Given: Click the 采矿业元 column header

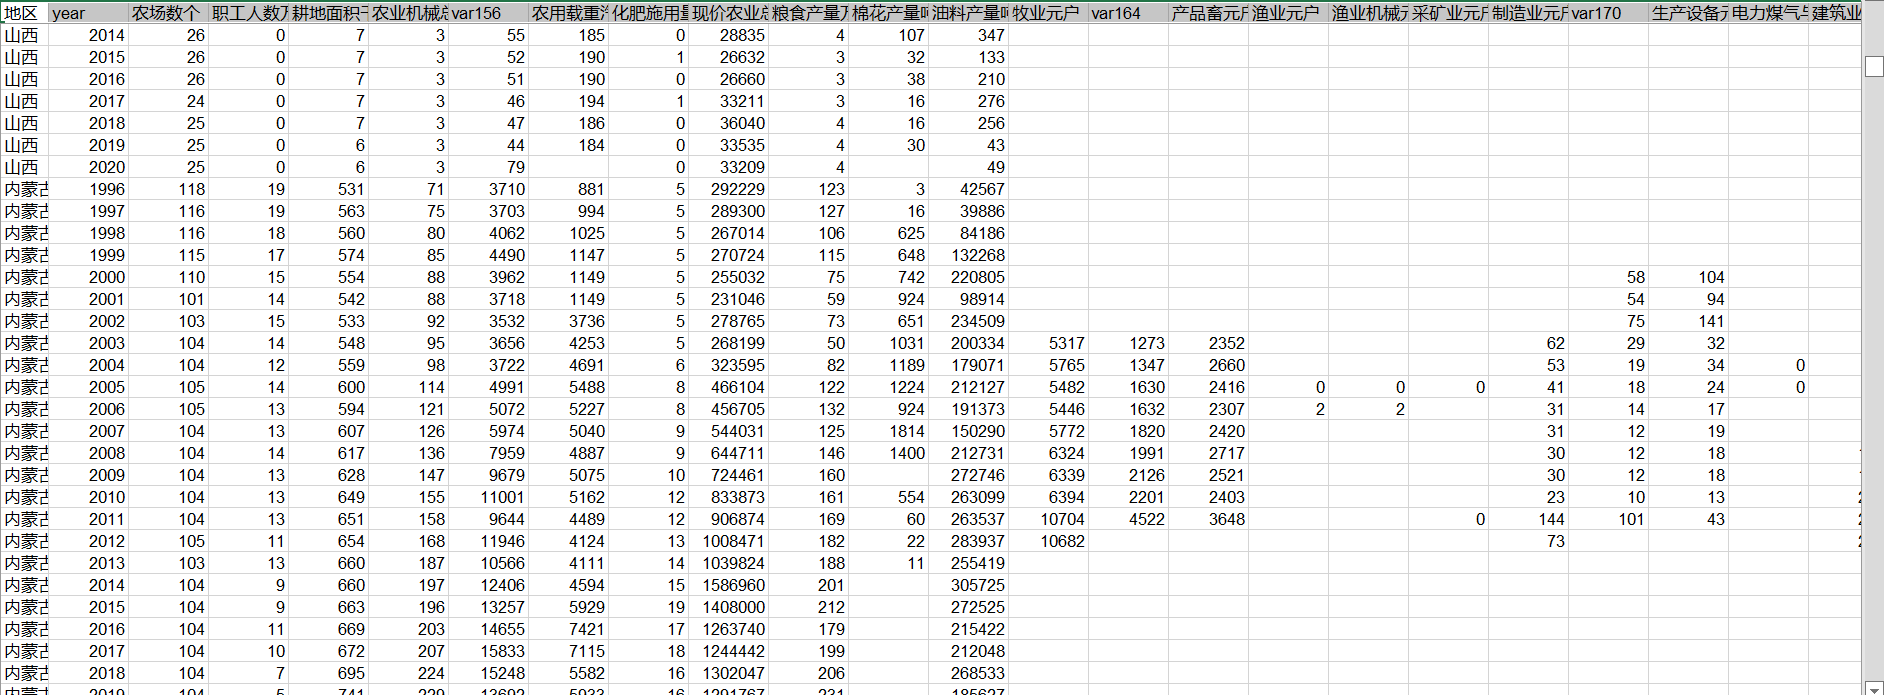Looking at the screenshot, I should 1448,13.
